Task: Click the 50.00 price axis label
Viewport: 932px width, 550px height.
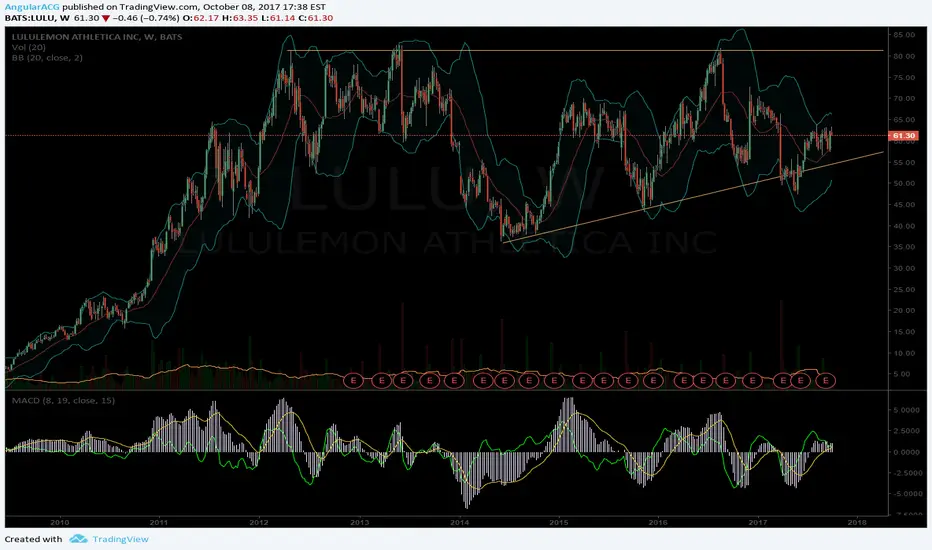Action: point(903,184)
